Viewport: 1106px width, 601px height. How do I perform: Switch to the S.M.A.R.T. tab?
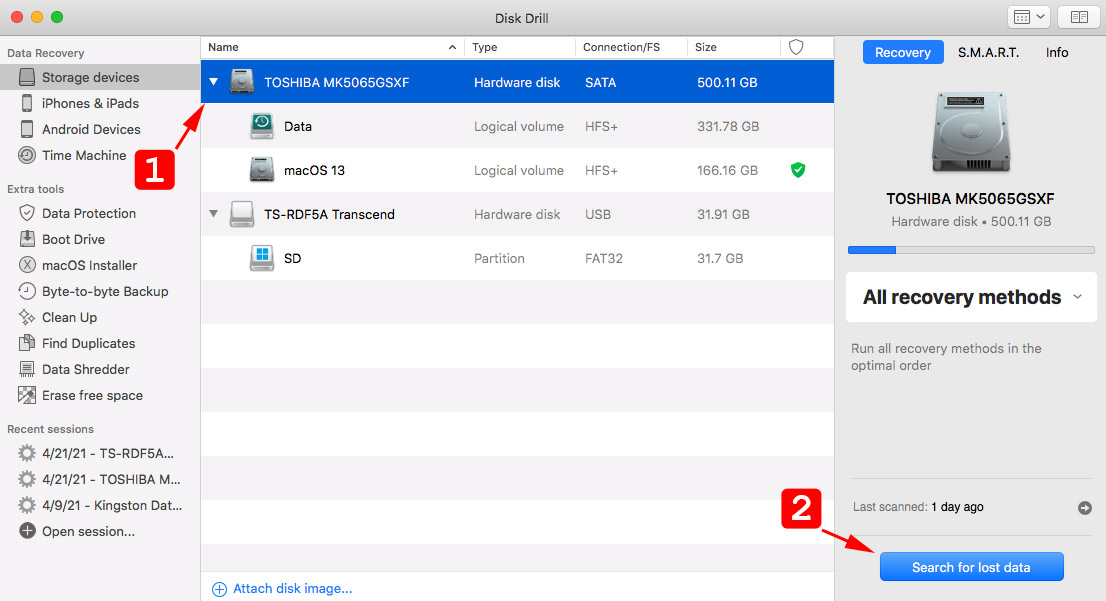[988, 52]
